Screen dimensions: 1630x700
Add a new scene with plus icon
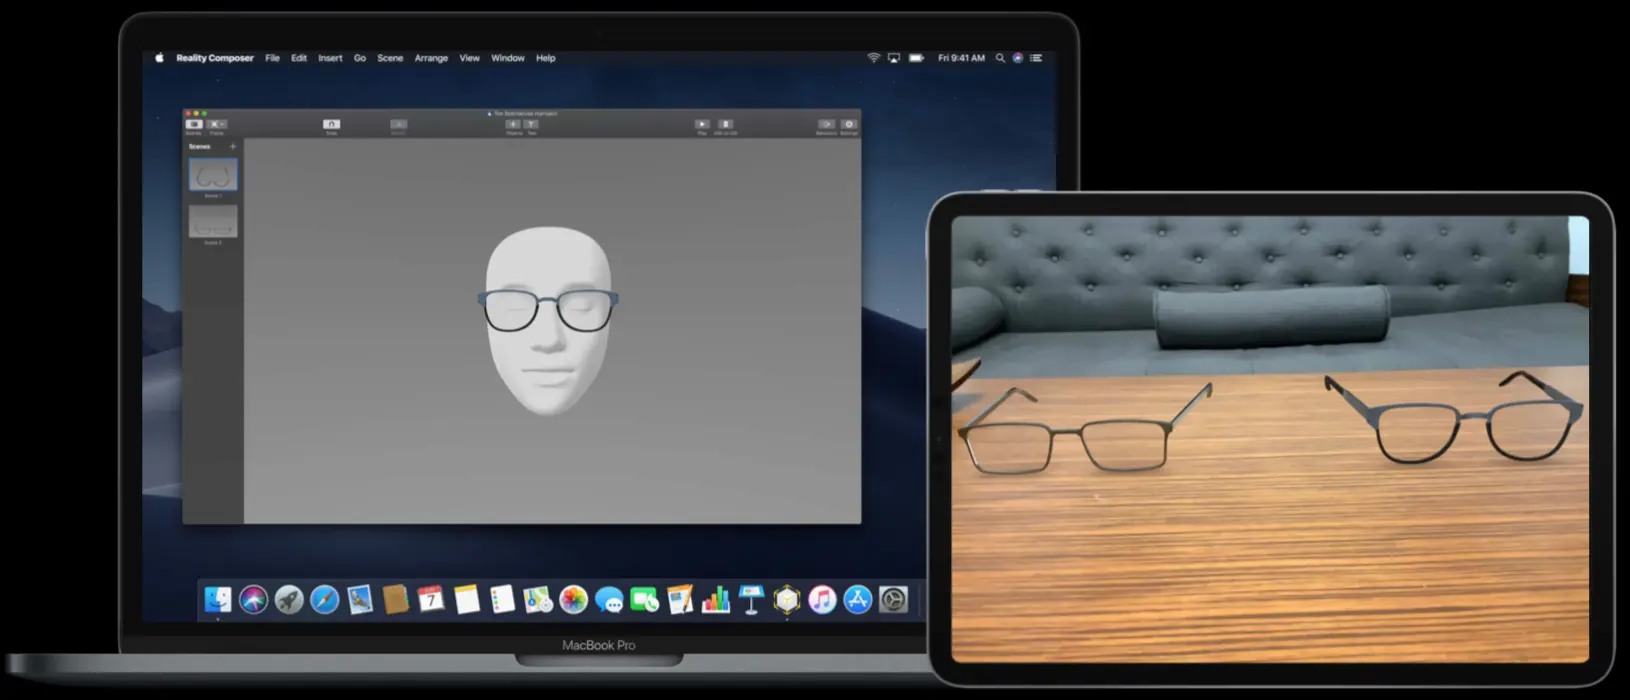pos(233,146)
